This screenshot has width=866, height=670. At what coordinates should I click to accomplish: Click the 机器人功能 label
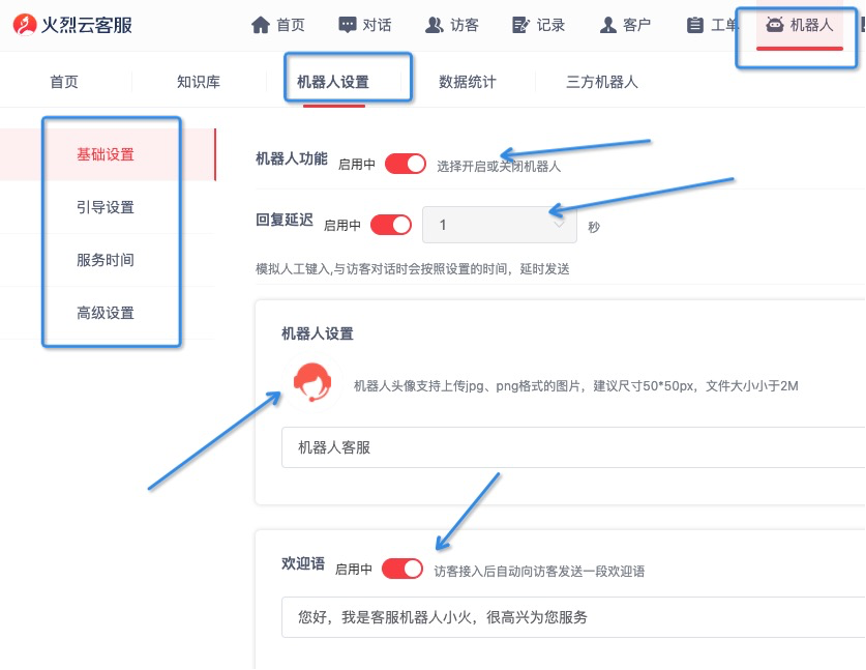click(x=291, y=159)
